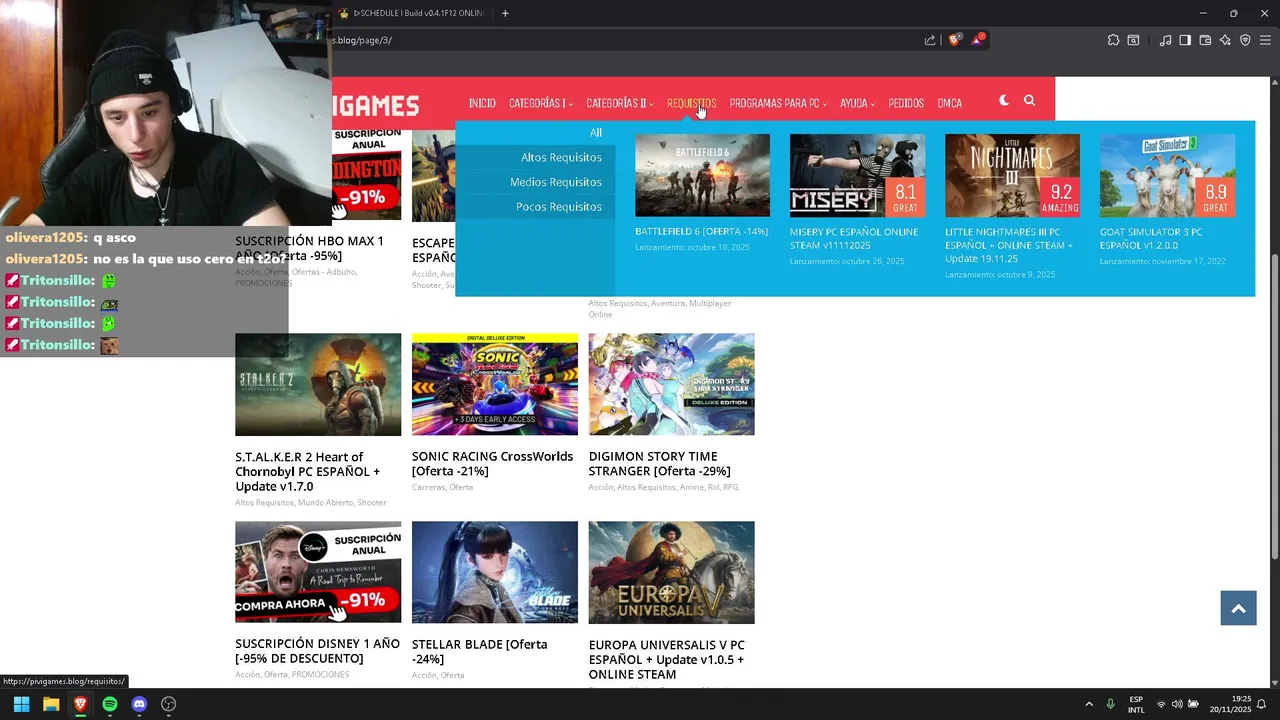Expand the PROGRAMAS PARA PC dropdown
The height and width of the screenshot is (720, 1280).
tap(778, 103)
